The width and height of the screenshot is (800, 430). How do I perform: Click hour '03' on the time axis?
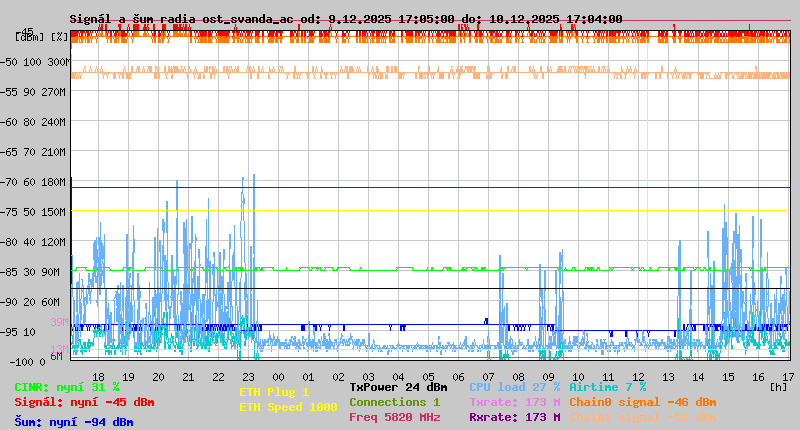click(x=368, y=377)
